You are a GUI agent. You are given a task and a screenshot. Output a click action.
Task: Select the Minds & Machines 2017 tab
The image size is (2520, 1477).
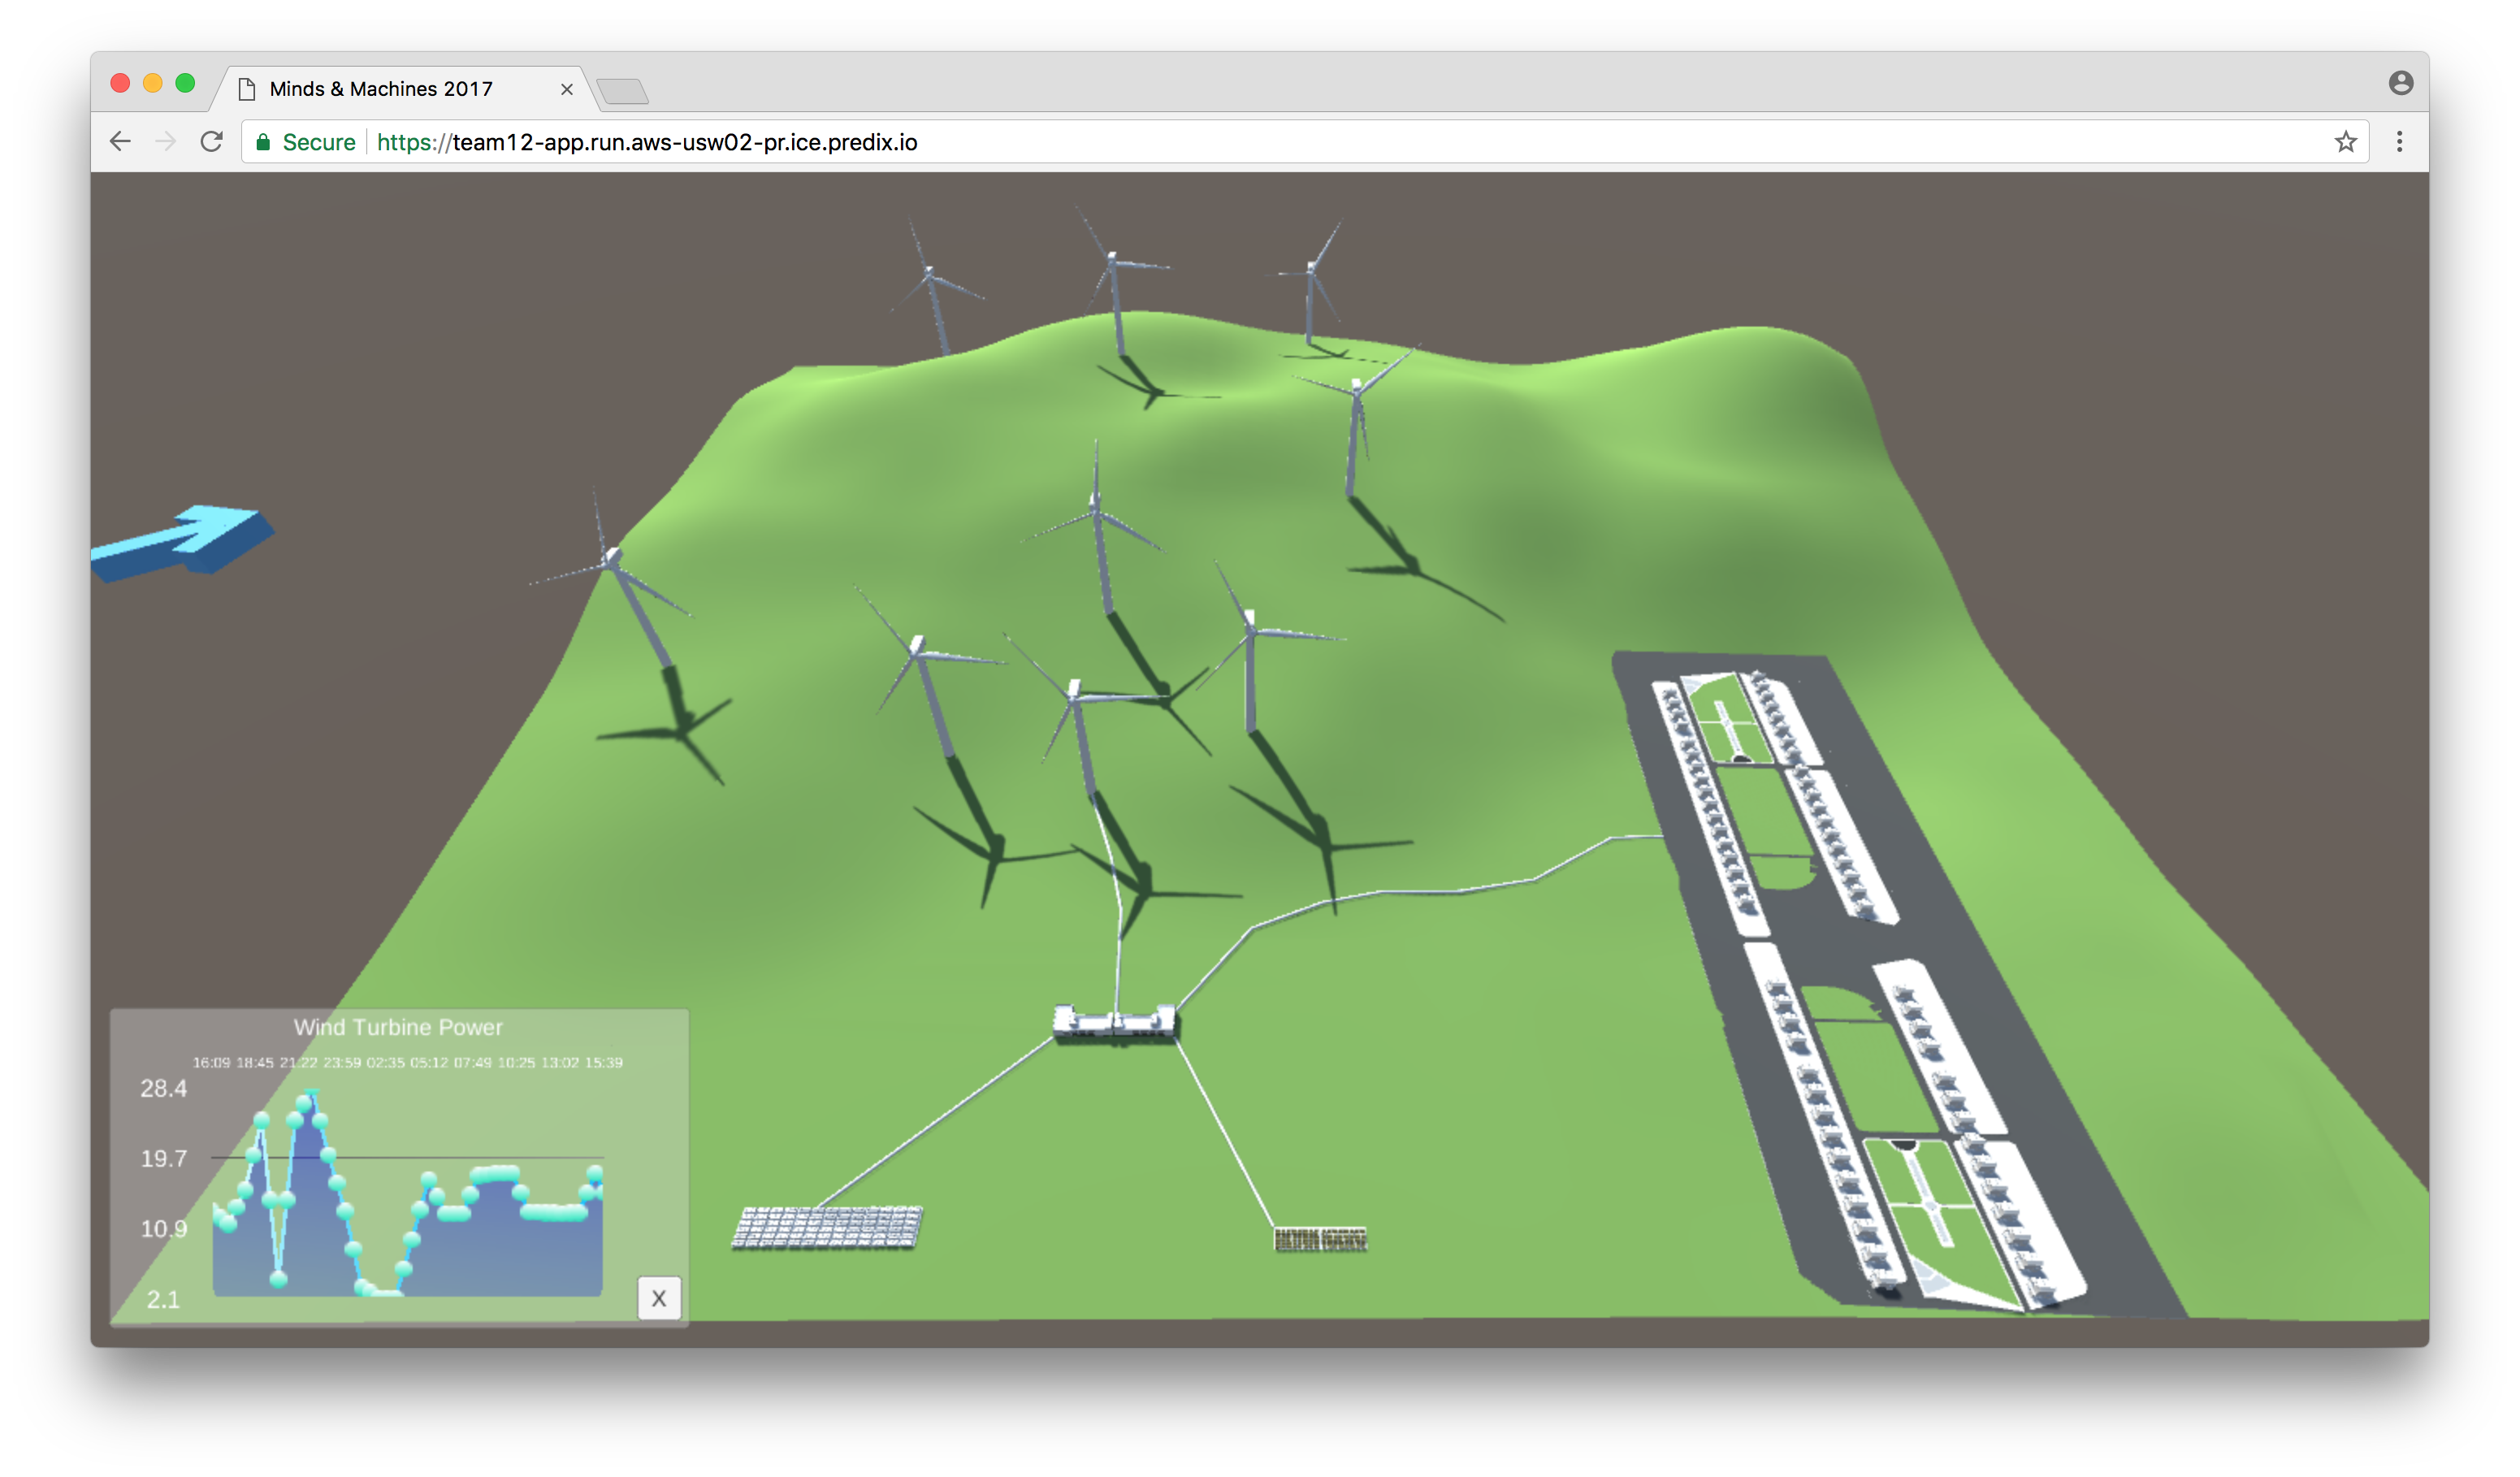[x=381, y=89]
